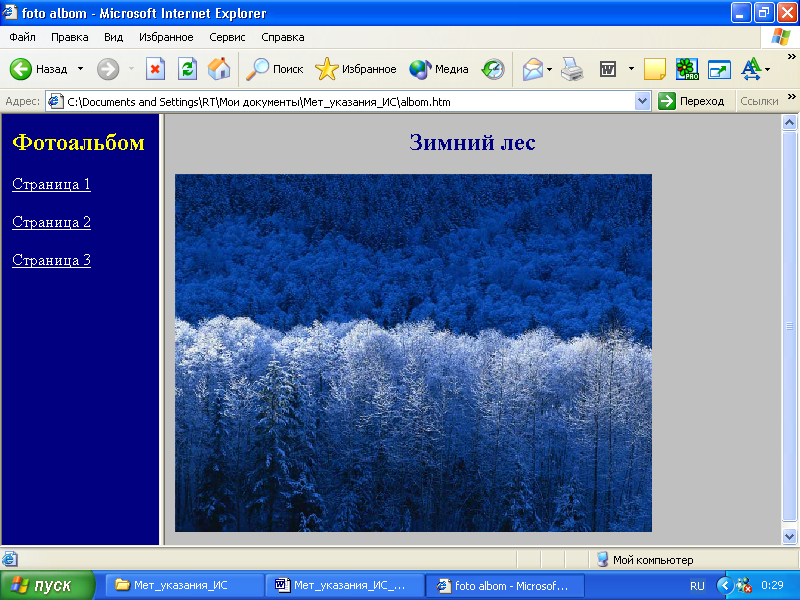Click the Windows flag logo
This screenshot has width=800, height=600.
(x=781, y=37)
